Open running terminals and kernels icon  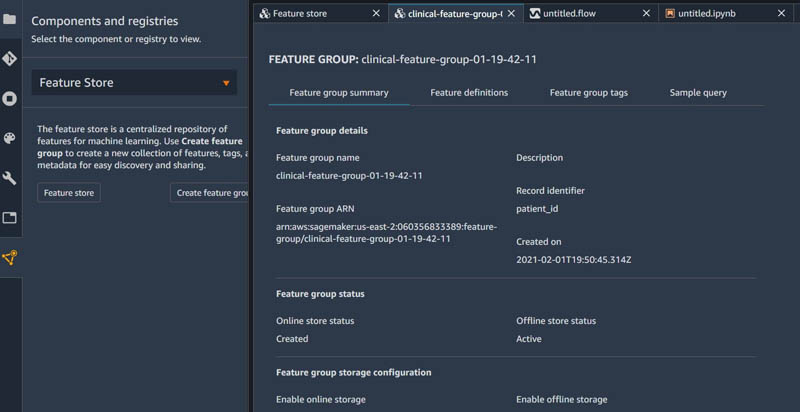[9, 98]
